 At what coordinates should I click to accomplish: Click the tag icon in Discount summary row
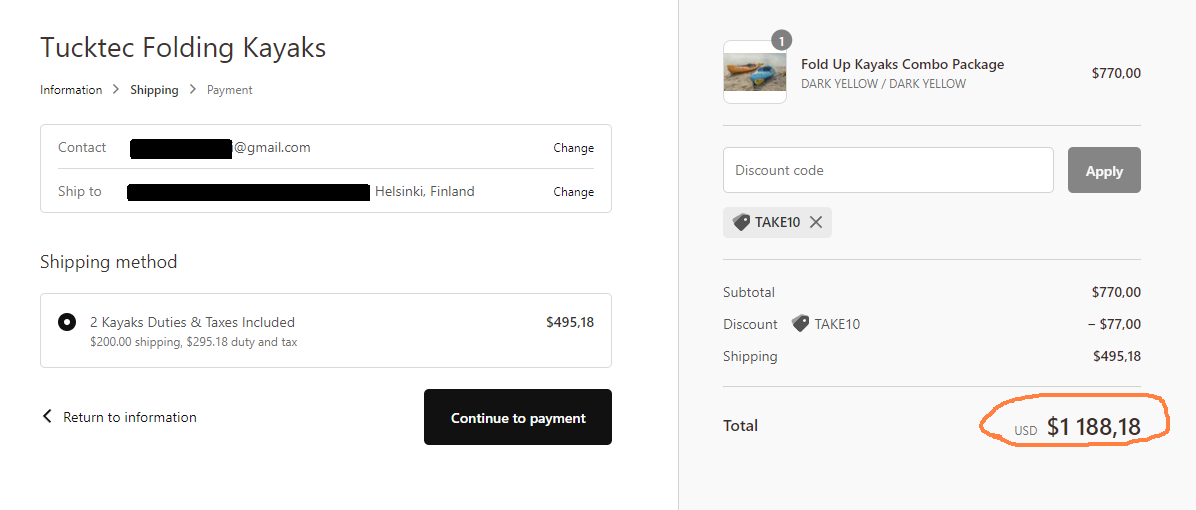click(x=800, y=324)
